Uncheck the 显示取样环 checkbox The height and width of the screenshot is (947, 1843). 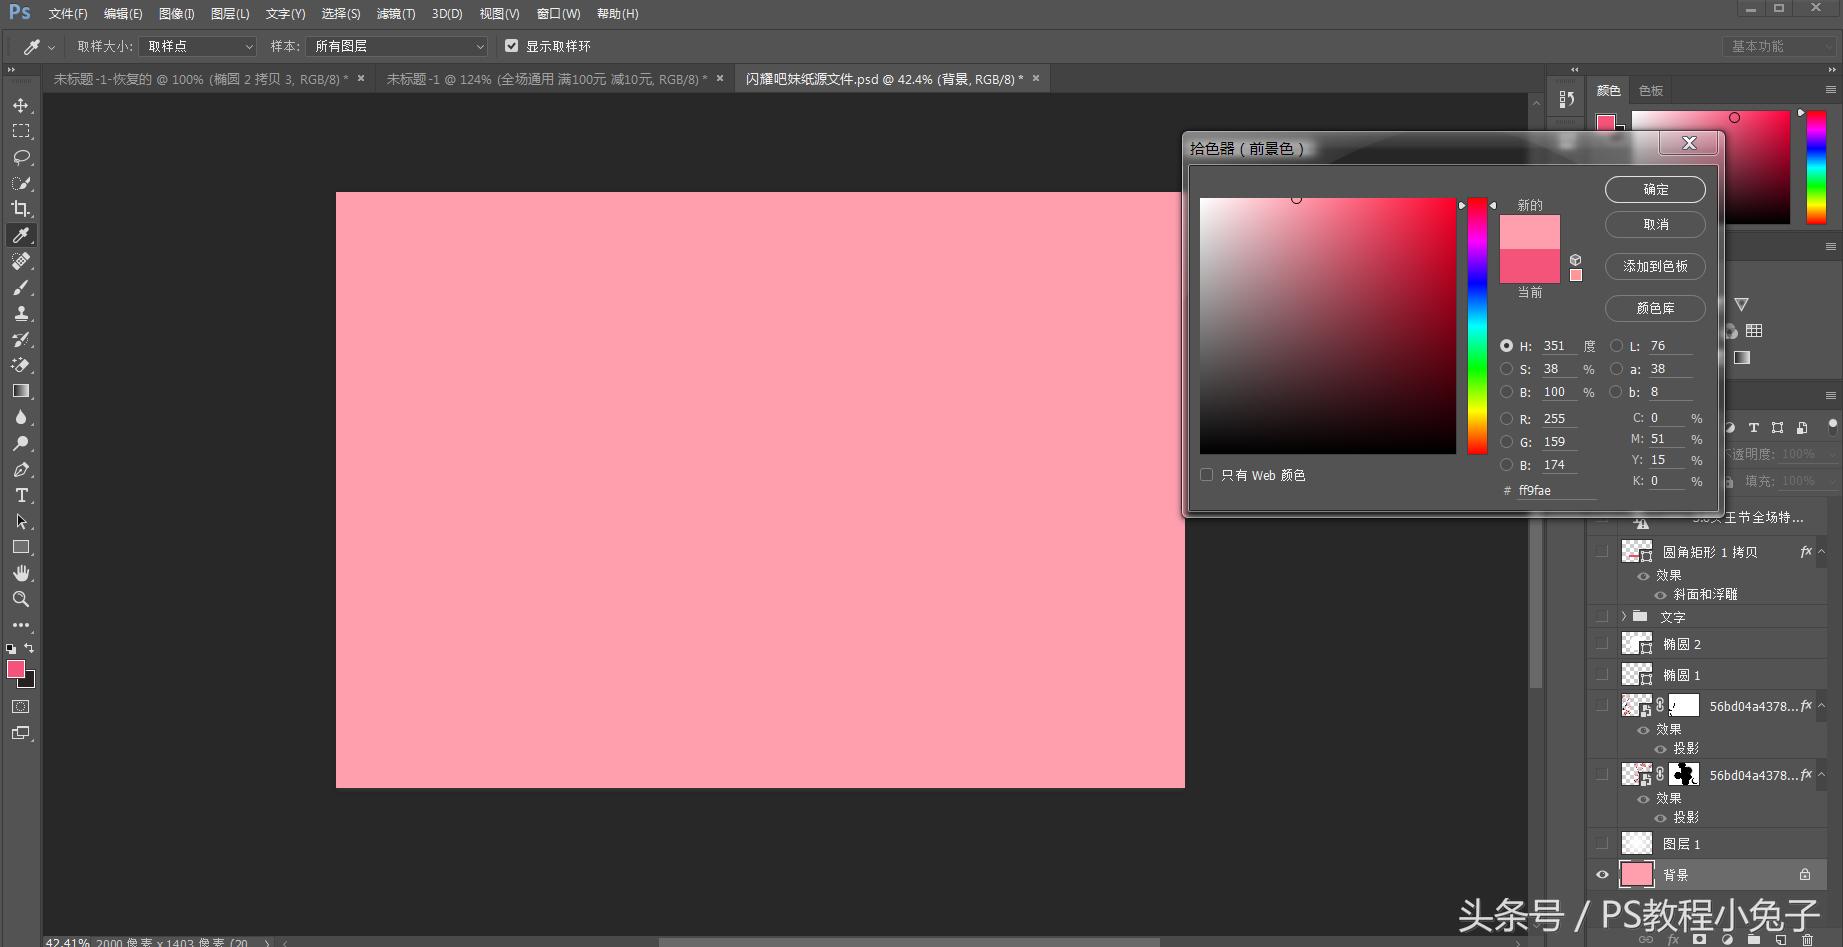pos(512,46)
